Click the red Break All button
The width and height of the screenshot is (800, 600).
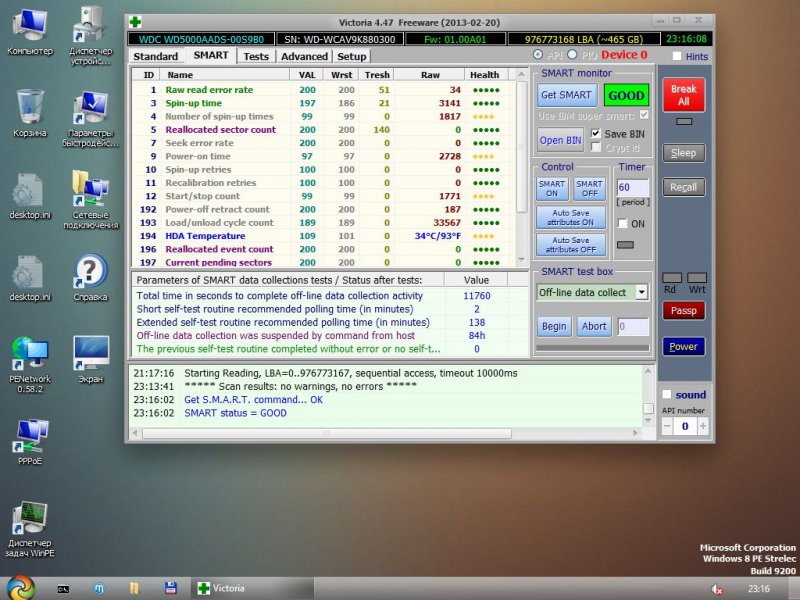click(684, 95)
